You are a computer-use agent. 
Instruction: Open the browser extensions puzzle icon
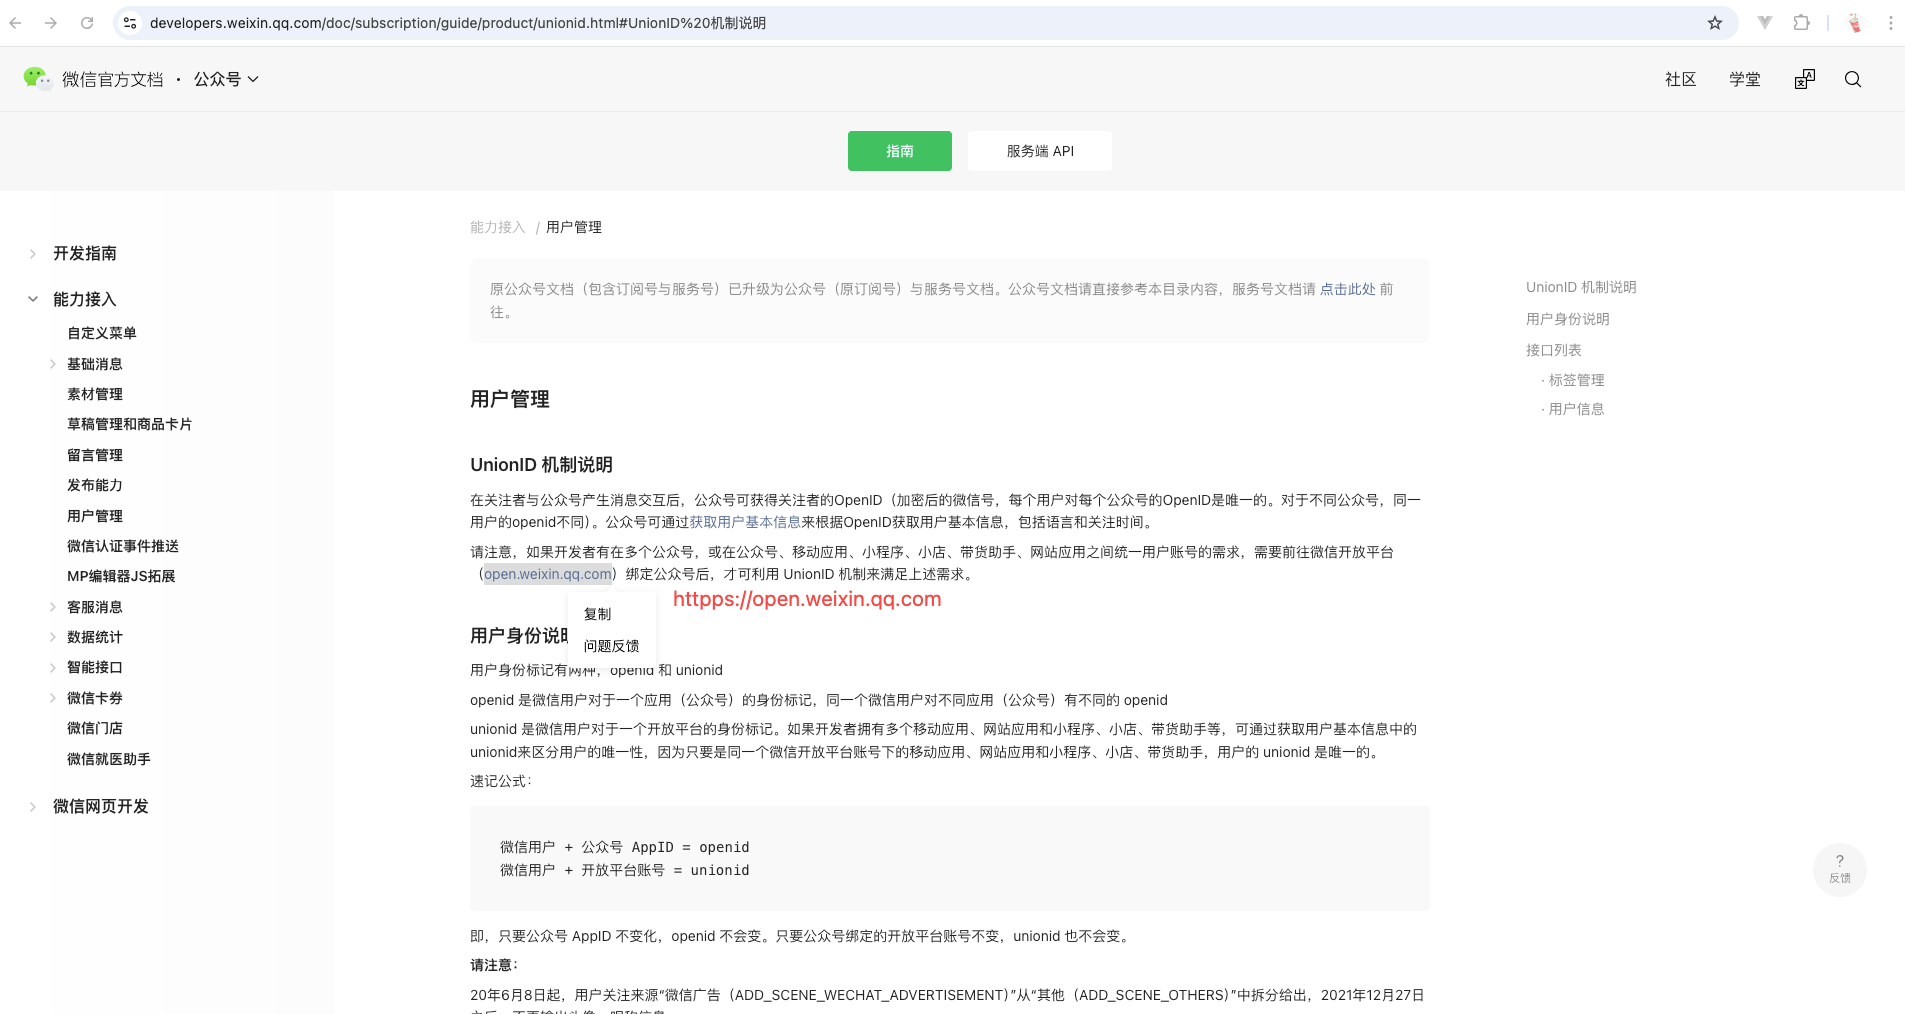coord(1801,23)
